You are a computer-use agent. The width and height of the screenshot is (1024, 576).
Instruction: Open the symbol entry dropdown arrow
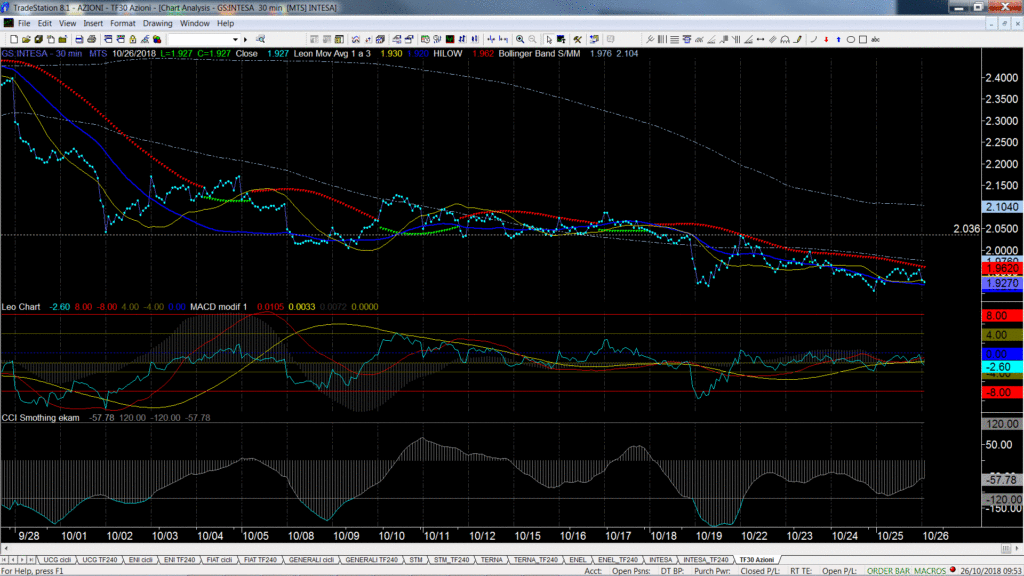pyautogui.click(x=235, y=40)
